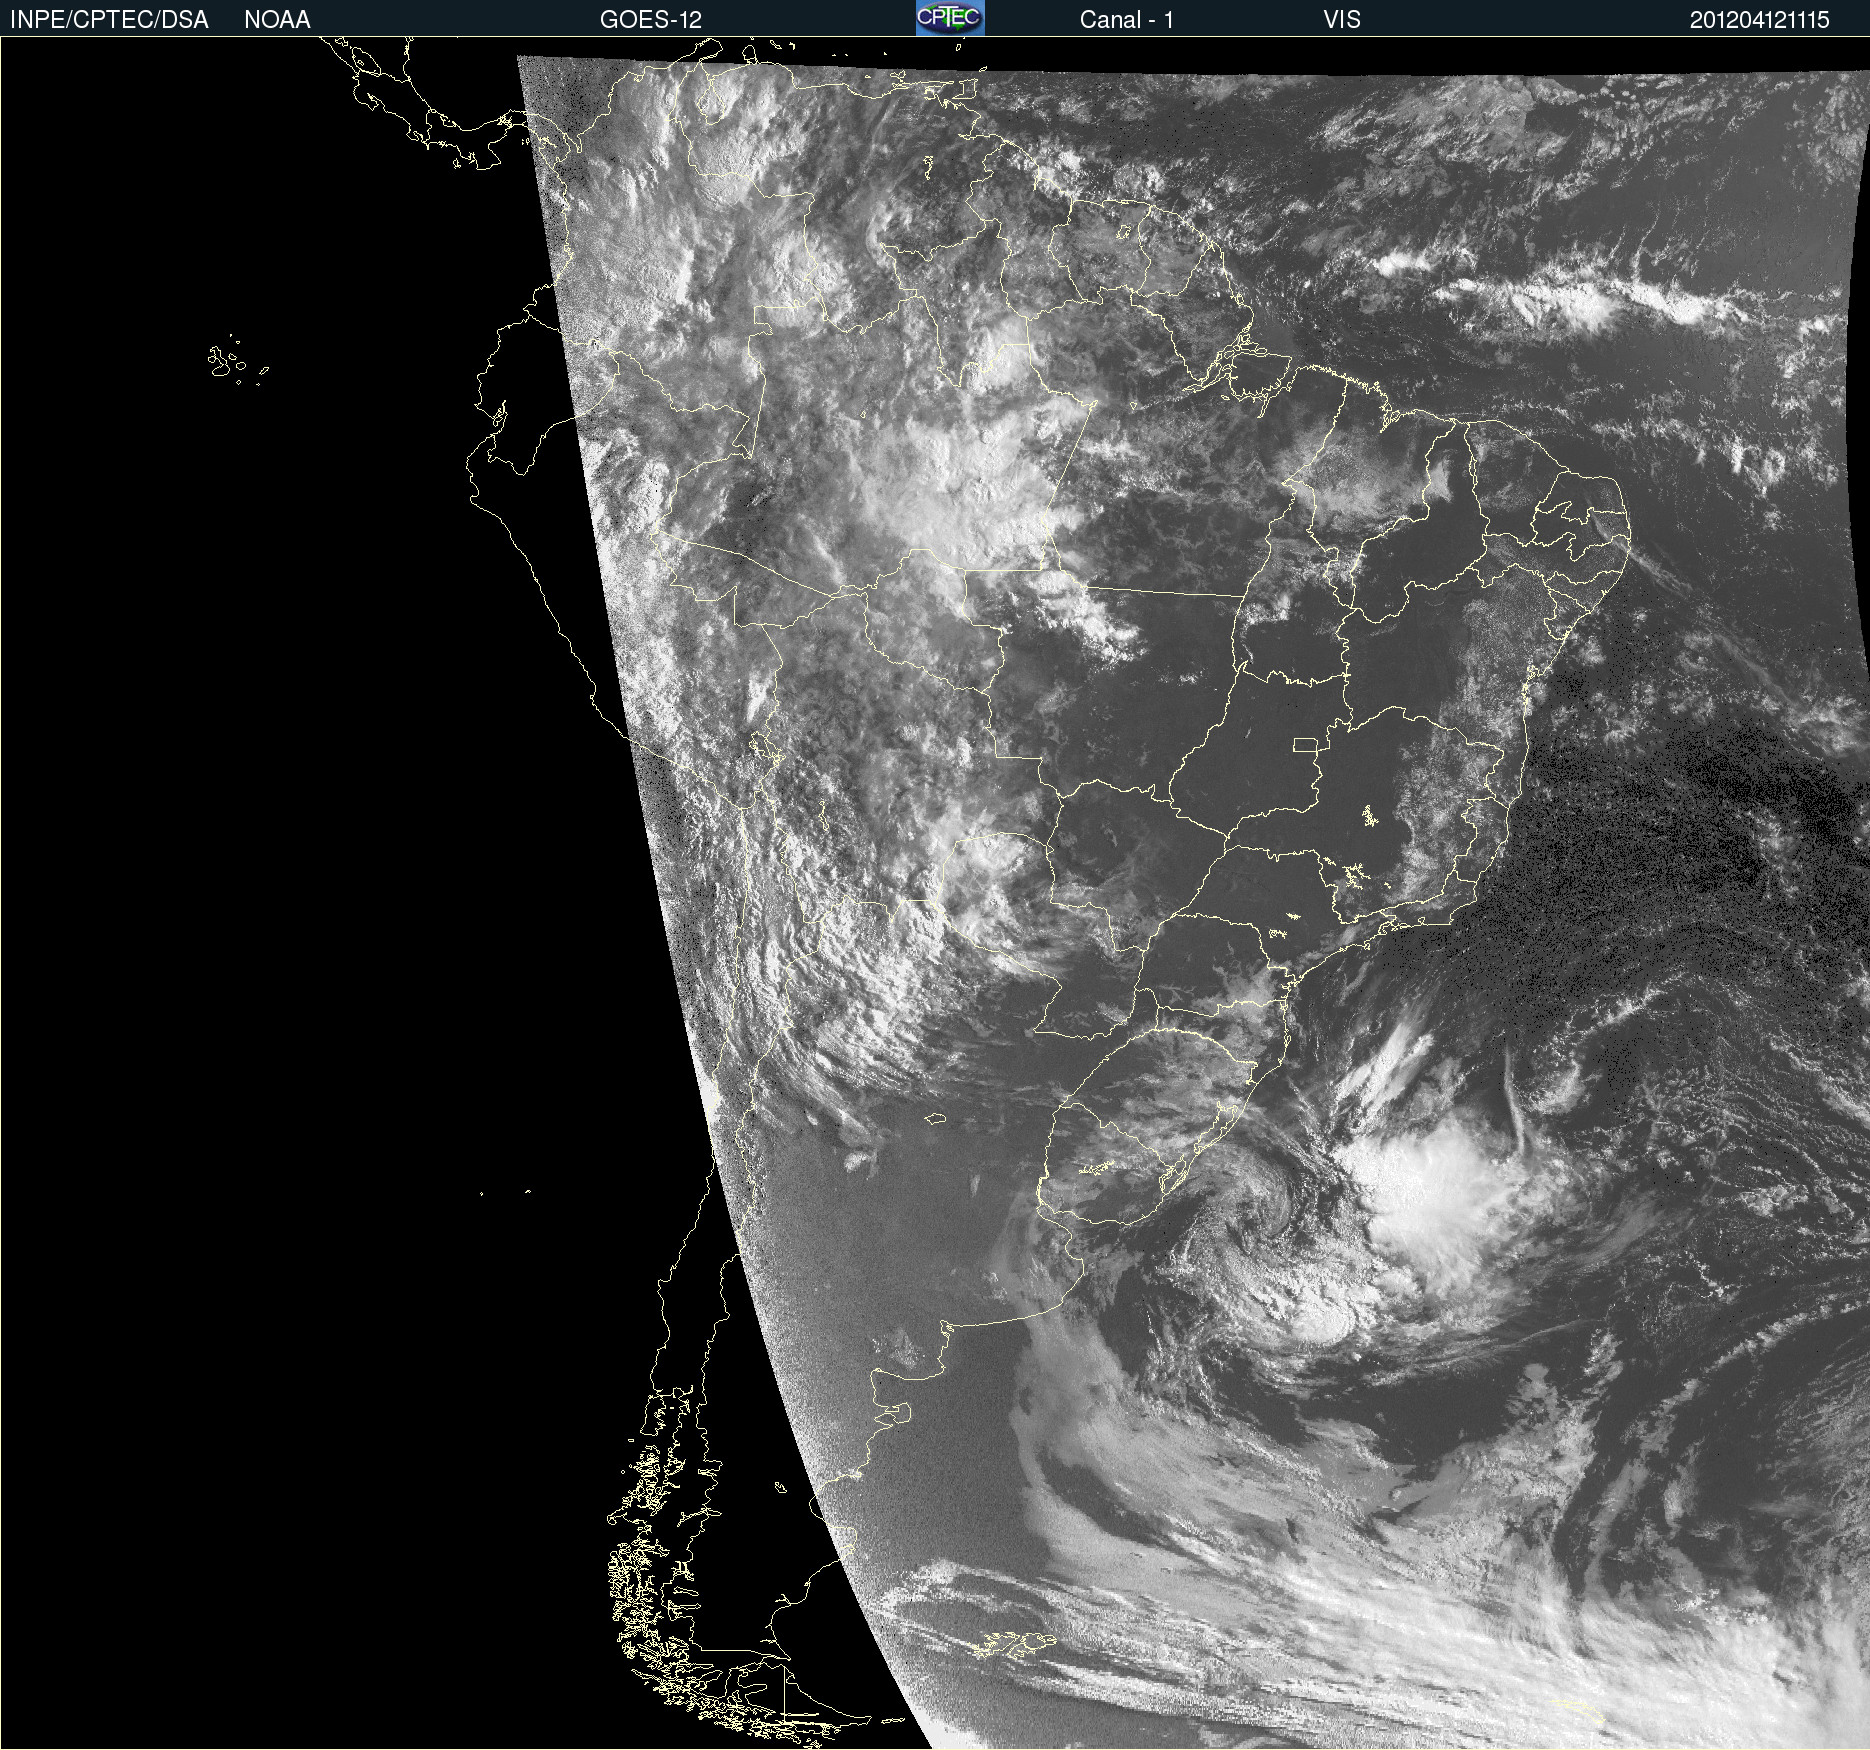The image size is (1870, 1750).
Task: Click the INPE/CPTEC/DSA header text
Action: tap(109, 20)
